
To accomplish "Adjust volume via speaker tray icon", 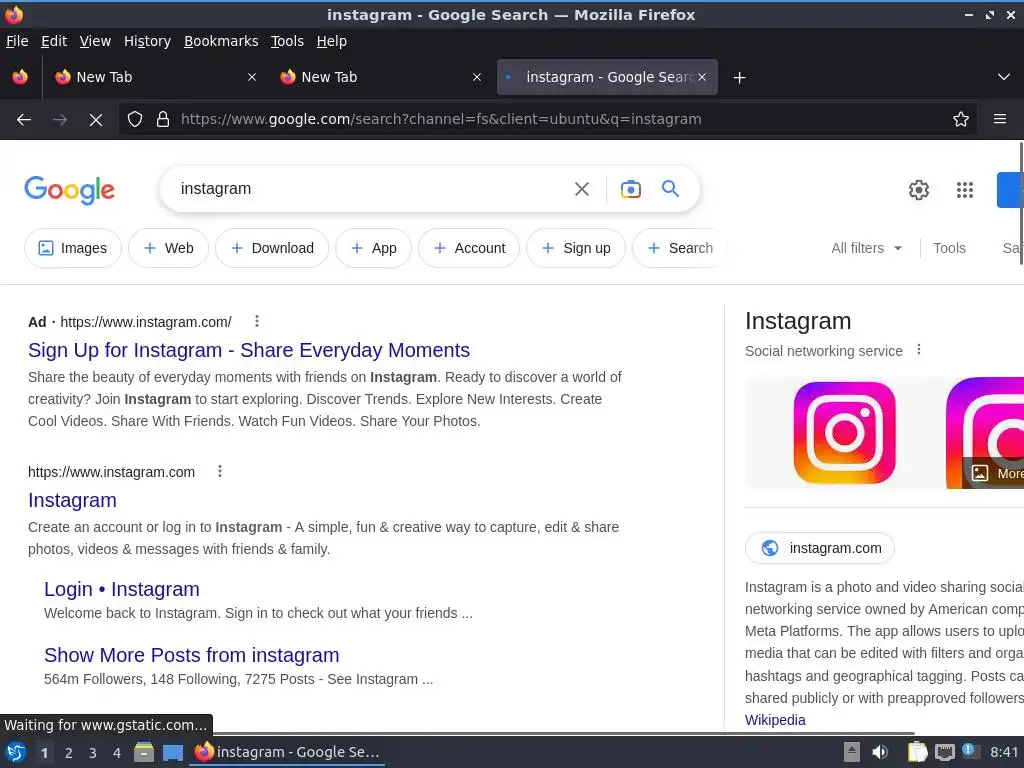I will tap(880, 752).
